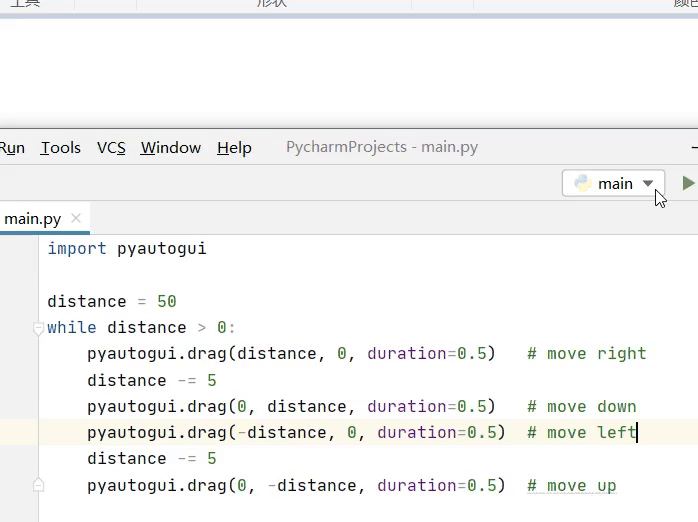The image size is (698, 522).
Task: Click the second 'distance -= 5' line
Action: pyautogui.click(x=152, y=459)
